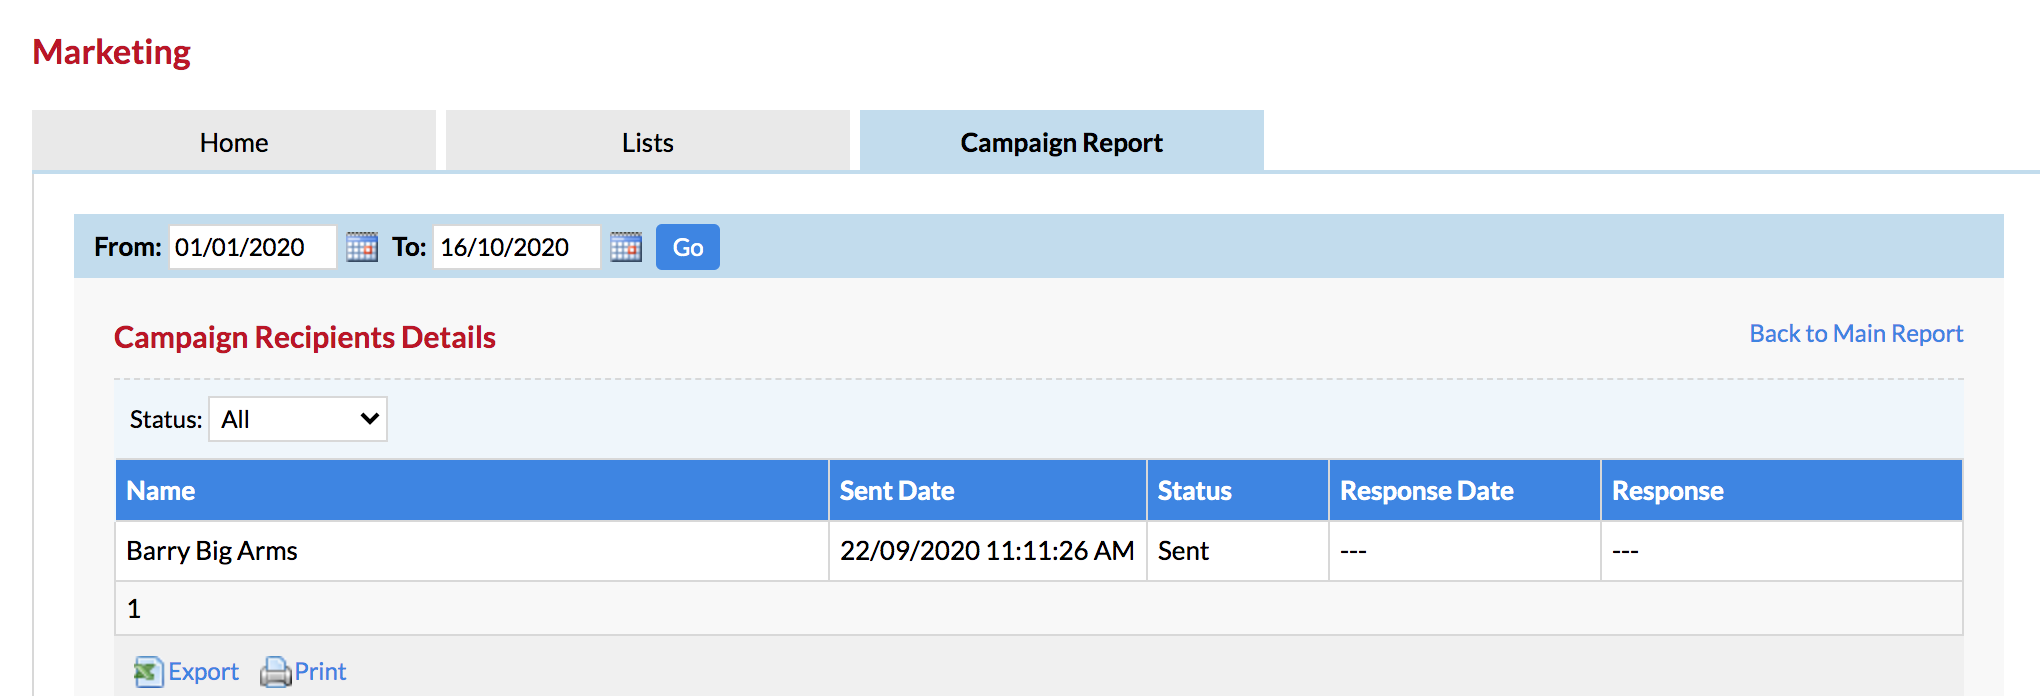This screenshot has width=2040, height=696.
Task: Focus the From date field
Action: tap(252, 247)
